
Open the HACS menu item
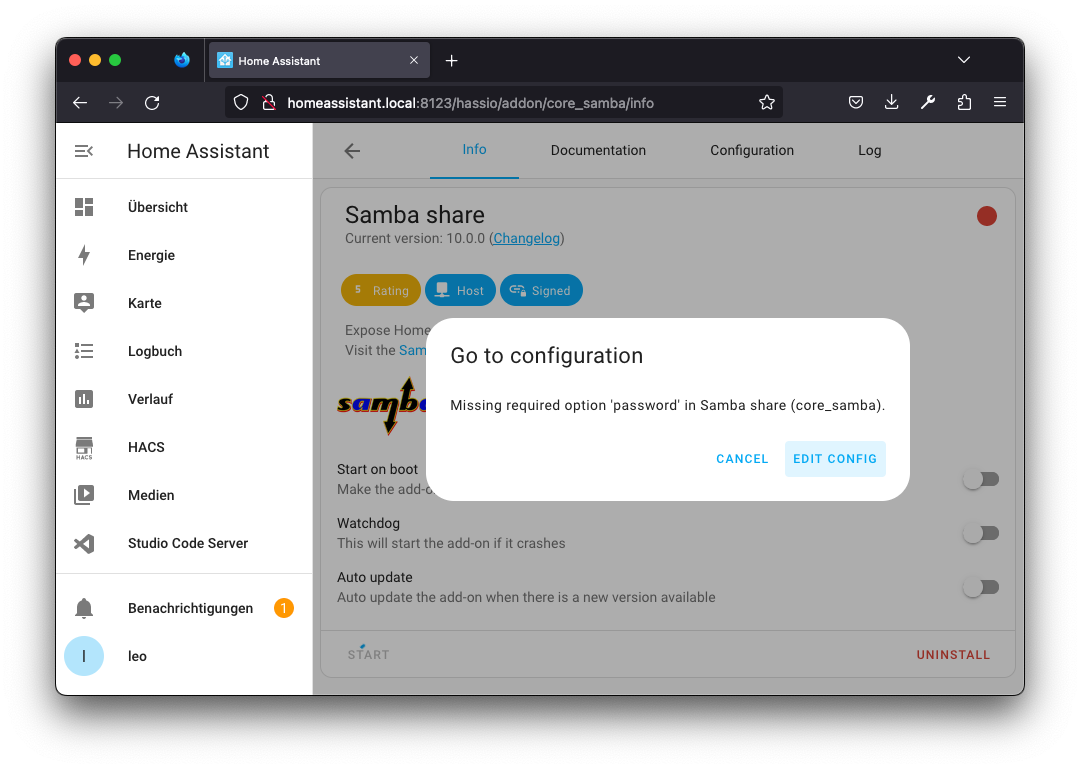tap(184, 447)
